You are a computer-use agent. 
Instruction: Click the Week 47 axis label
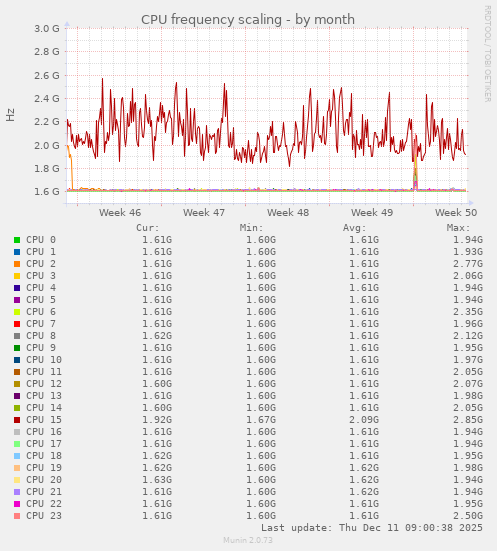pos(204,213)
